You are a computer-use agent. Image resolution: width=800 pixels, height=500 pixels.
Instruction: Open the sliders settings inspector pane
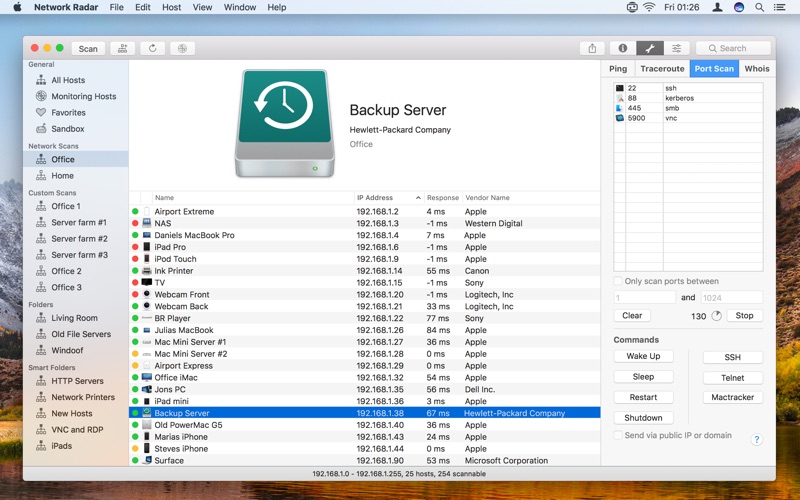[677, 48]
